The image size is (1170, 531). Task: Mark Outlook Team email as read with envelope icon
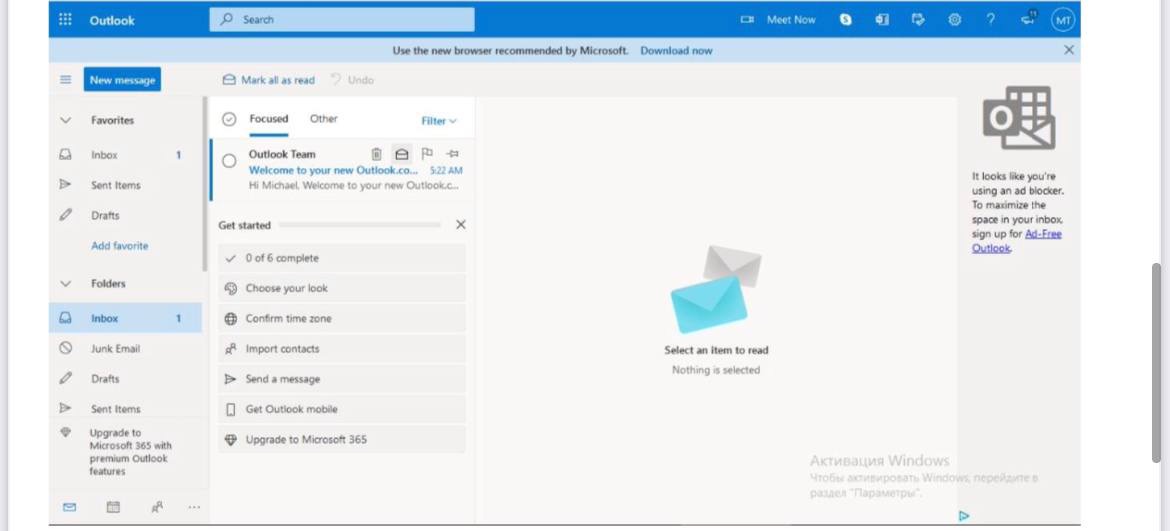[401, 154]
